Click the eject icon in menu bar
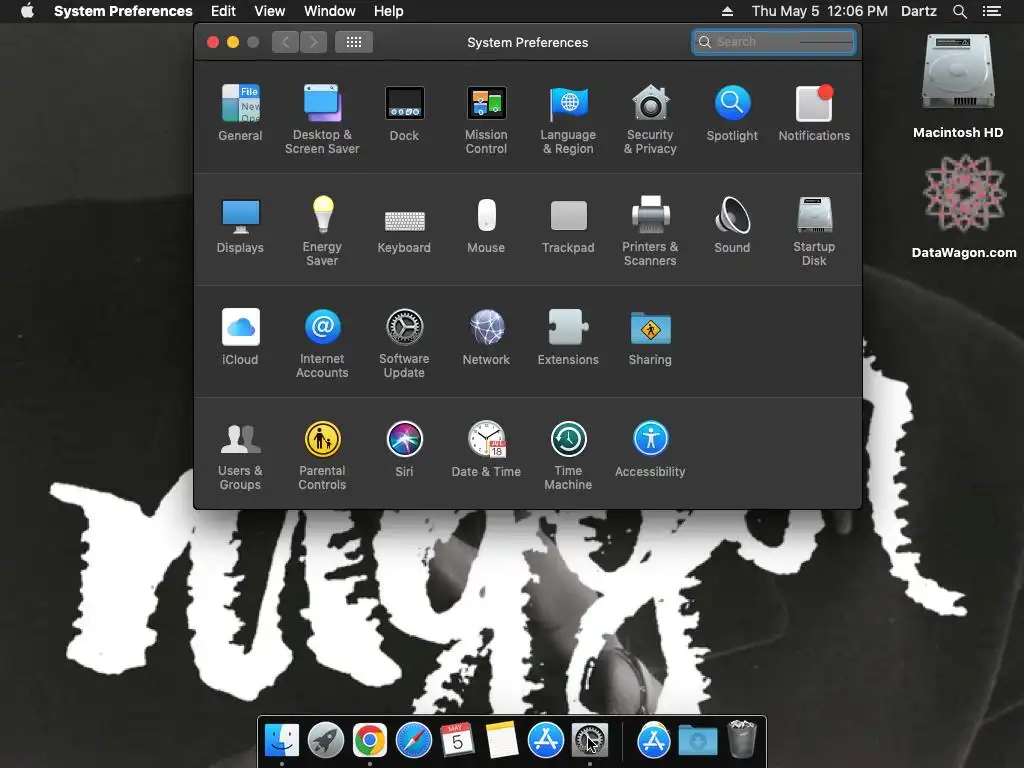 pyautogui.click(x=727, y=11)
